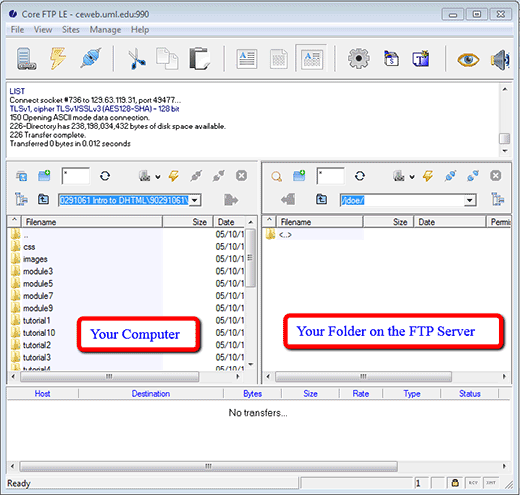Image resolution: width=520 pixels, height=495 pixels.
Task: Click the remote pane lightning transfer icon
Action: [x=428, y=176]
